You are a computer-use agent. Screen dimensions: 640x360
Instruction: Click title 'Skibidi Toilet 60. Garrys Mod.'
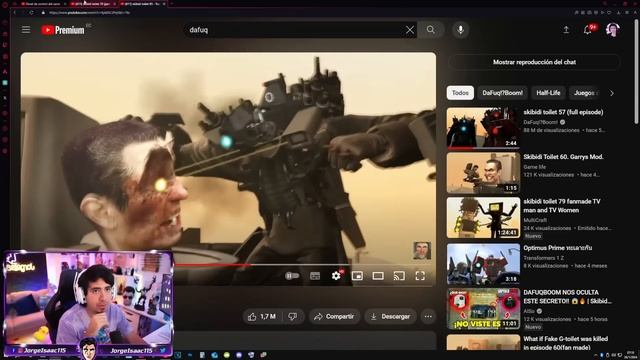563,157
